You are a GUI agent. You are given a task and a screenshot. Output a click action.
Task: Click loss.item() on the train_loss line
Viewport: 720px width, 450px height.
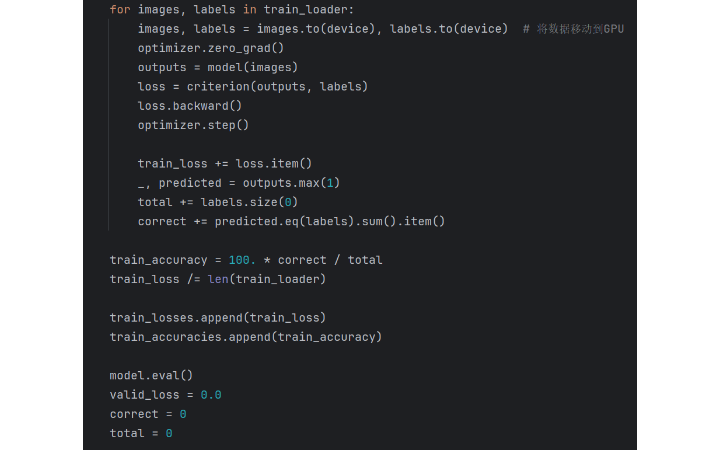pyautogui.click(x=274, y=164)
